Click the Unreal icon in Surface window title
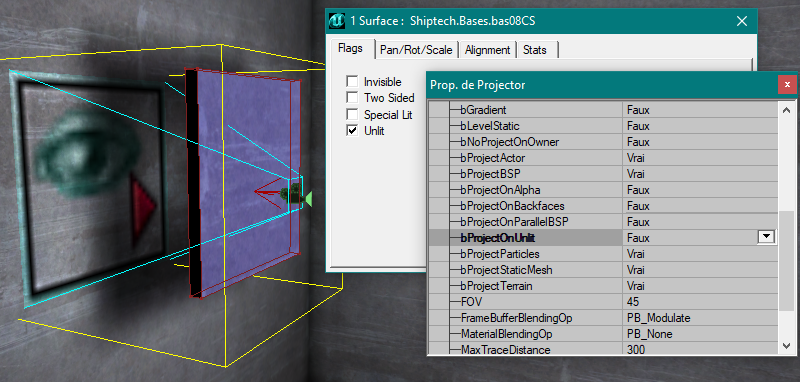800x382 pixels. point(338,21)
